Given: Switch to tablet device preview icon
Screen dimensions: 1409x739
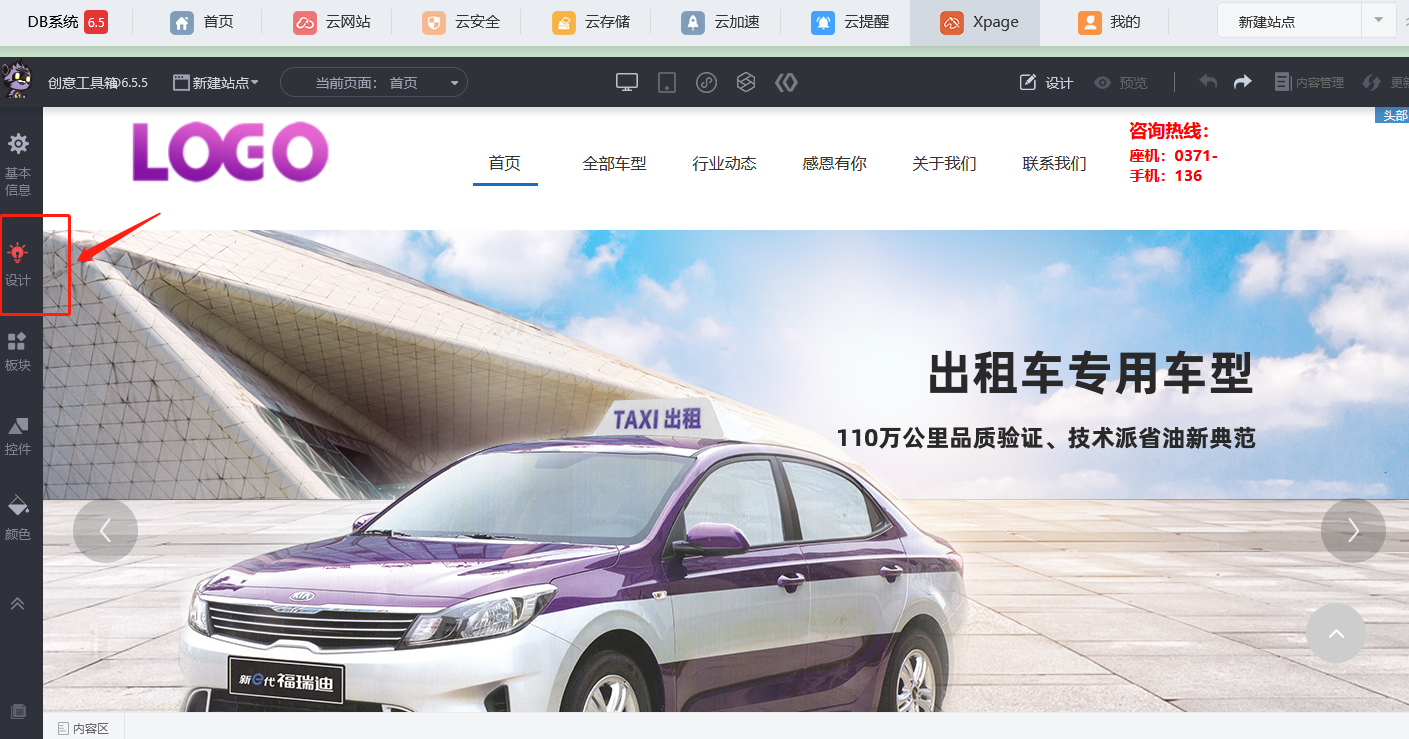Looking at the screenshot, I should point(667,83).
